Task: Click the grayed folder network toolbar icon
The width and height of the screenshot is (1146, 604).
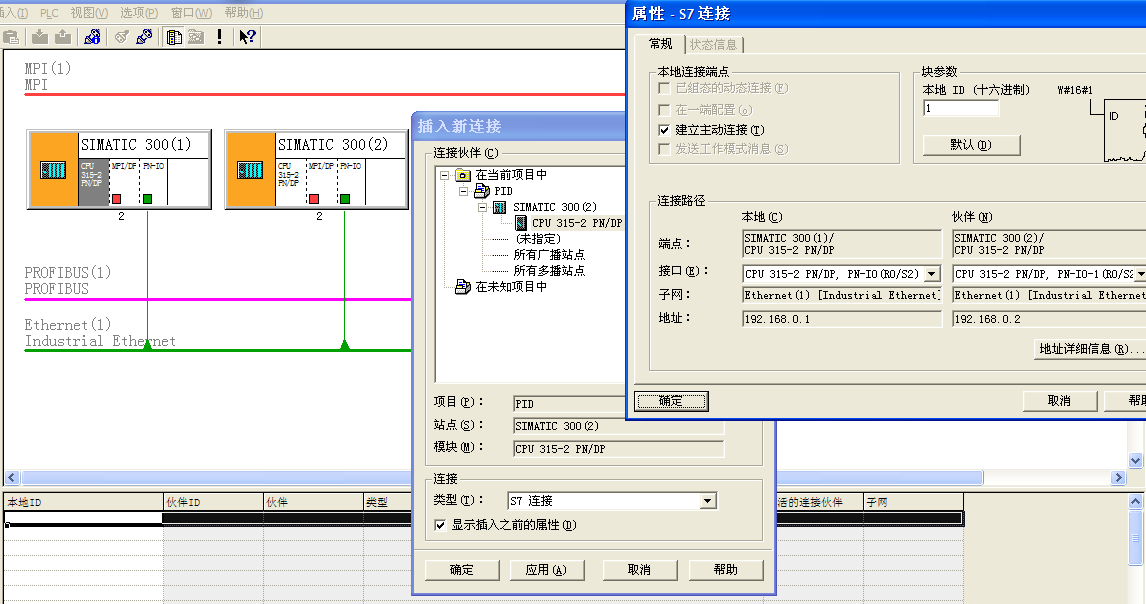Action: pyautogui.click(x=196, y=37)
